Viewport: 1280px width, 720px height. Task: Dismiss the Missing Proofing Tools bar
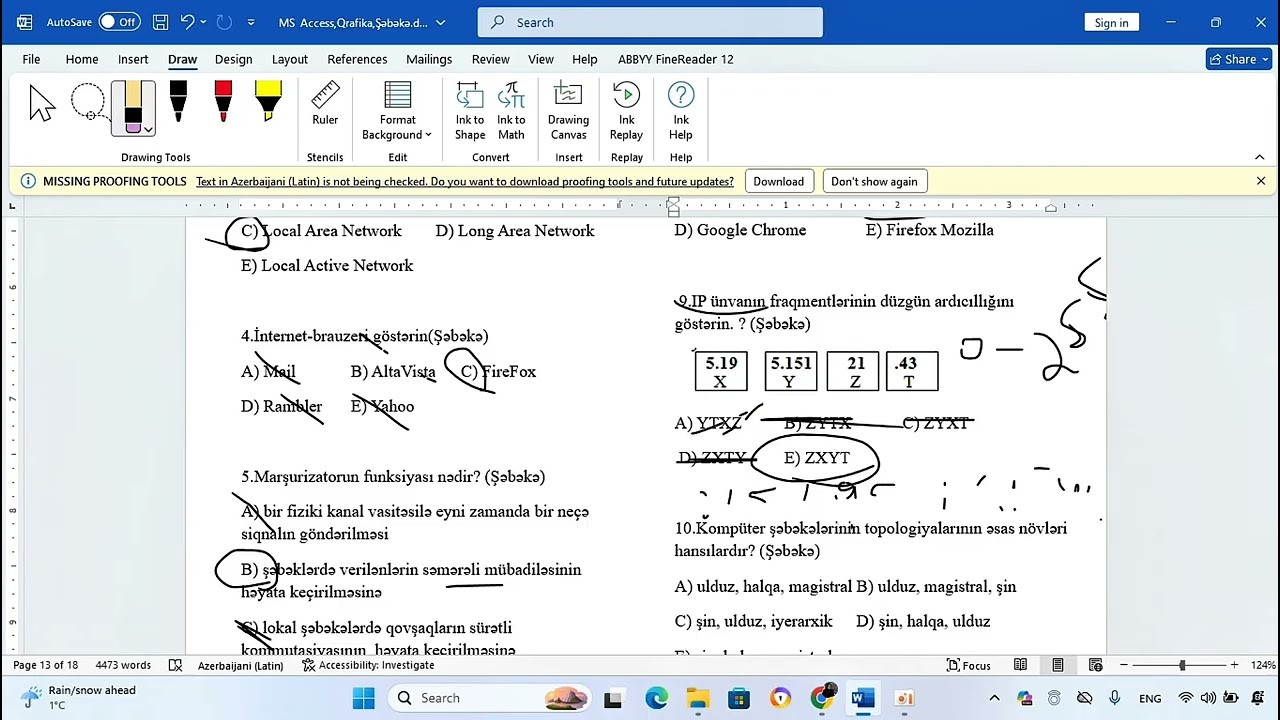(x=1261, y=181)
